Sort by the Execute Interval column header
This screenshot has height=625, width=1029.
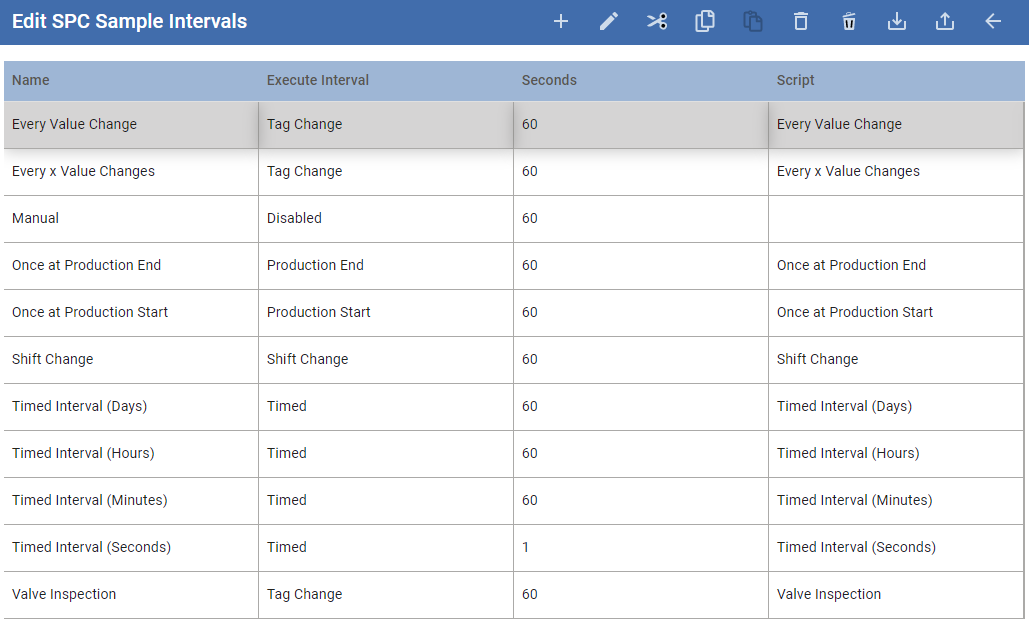point(317,80)
